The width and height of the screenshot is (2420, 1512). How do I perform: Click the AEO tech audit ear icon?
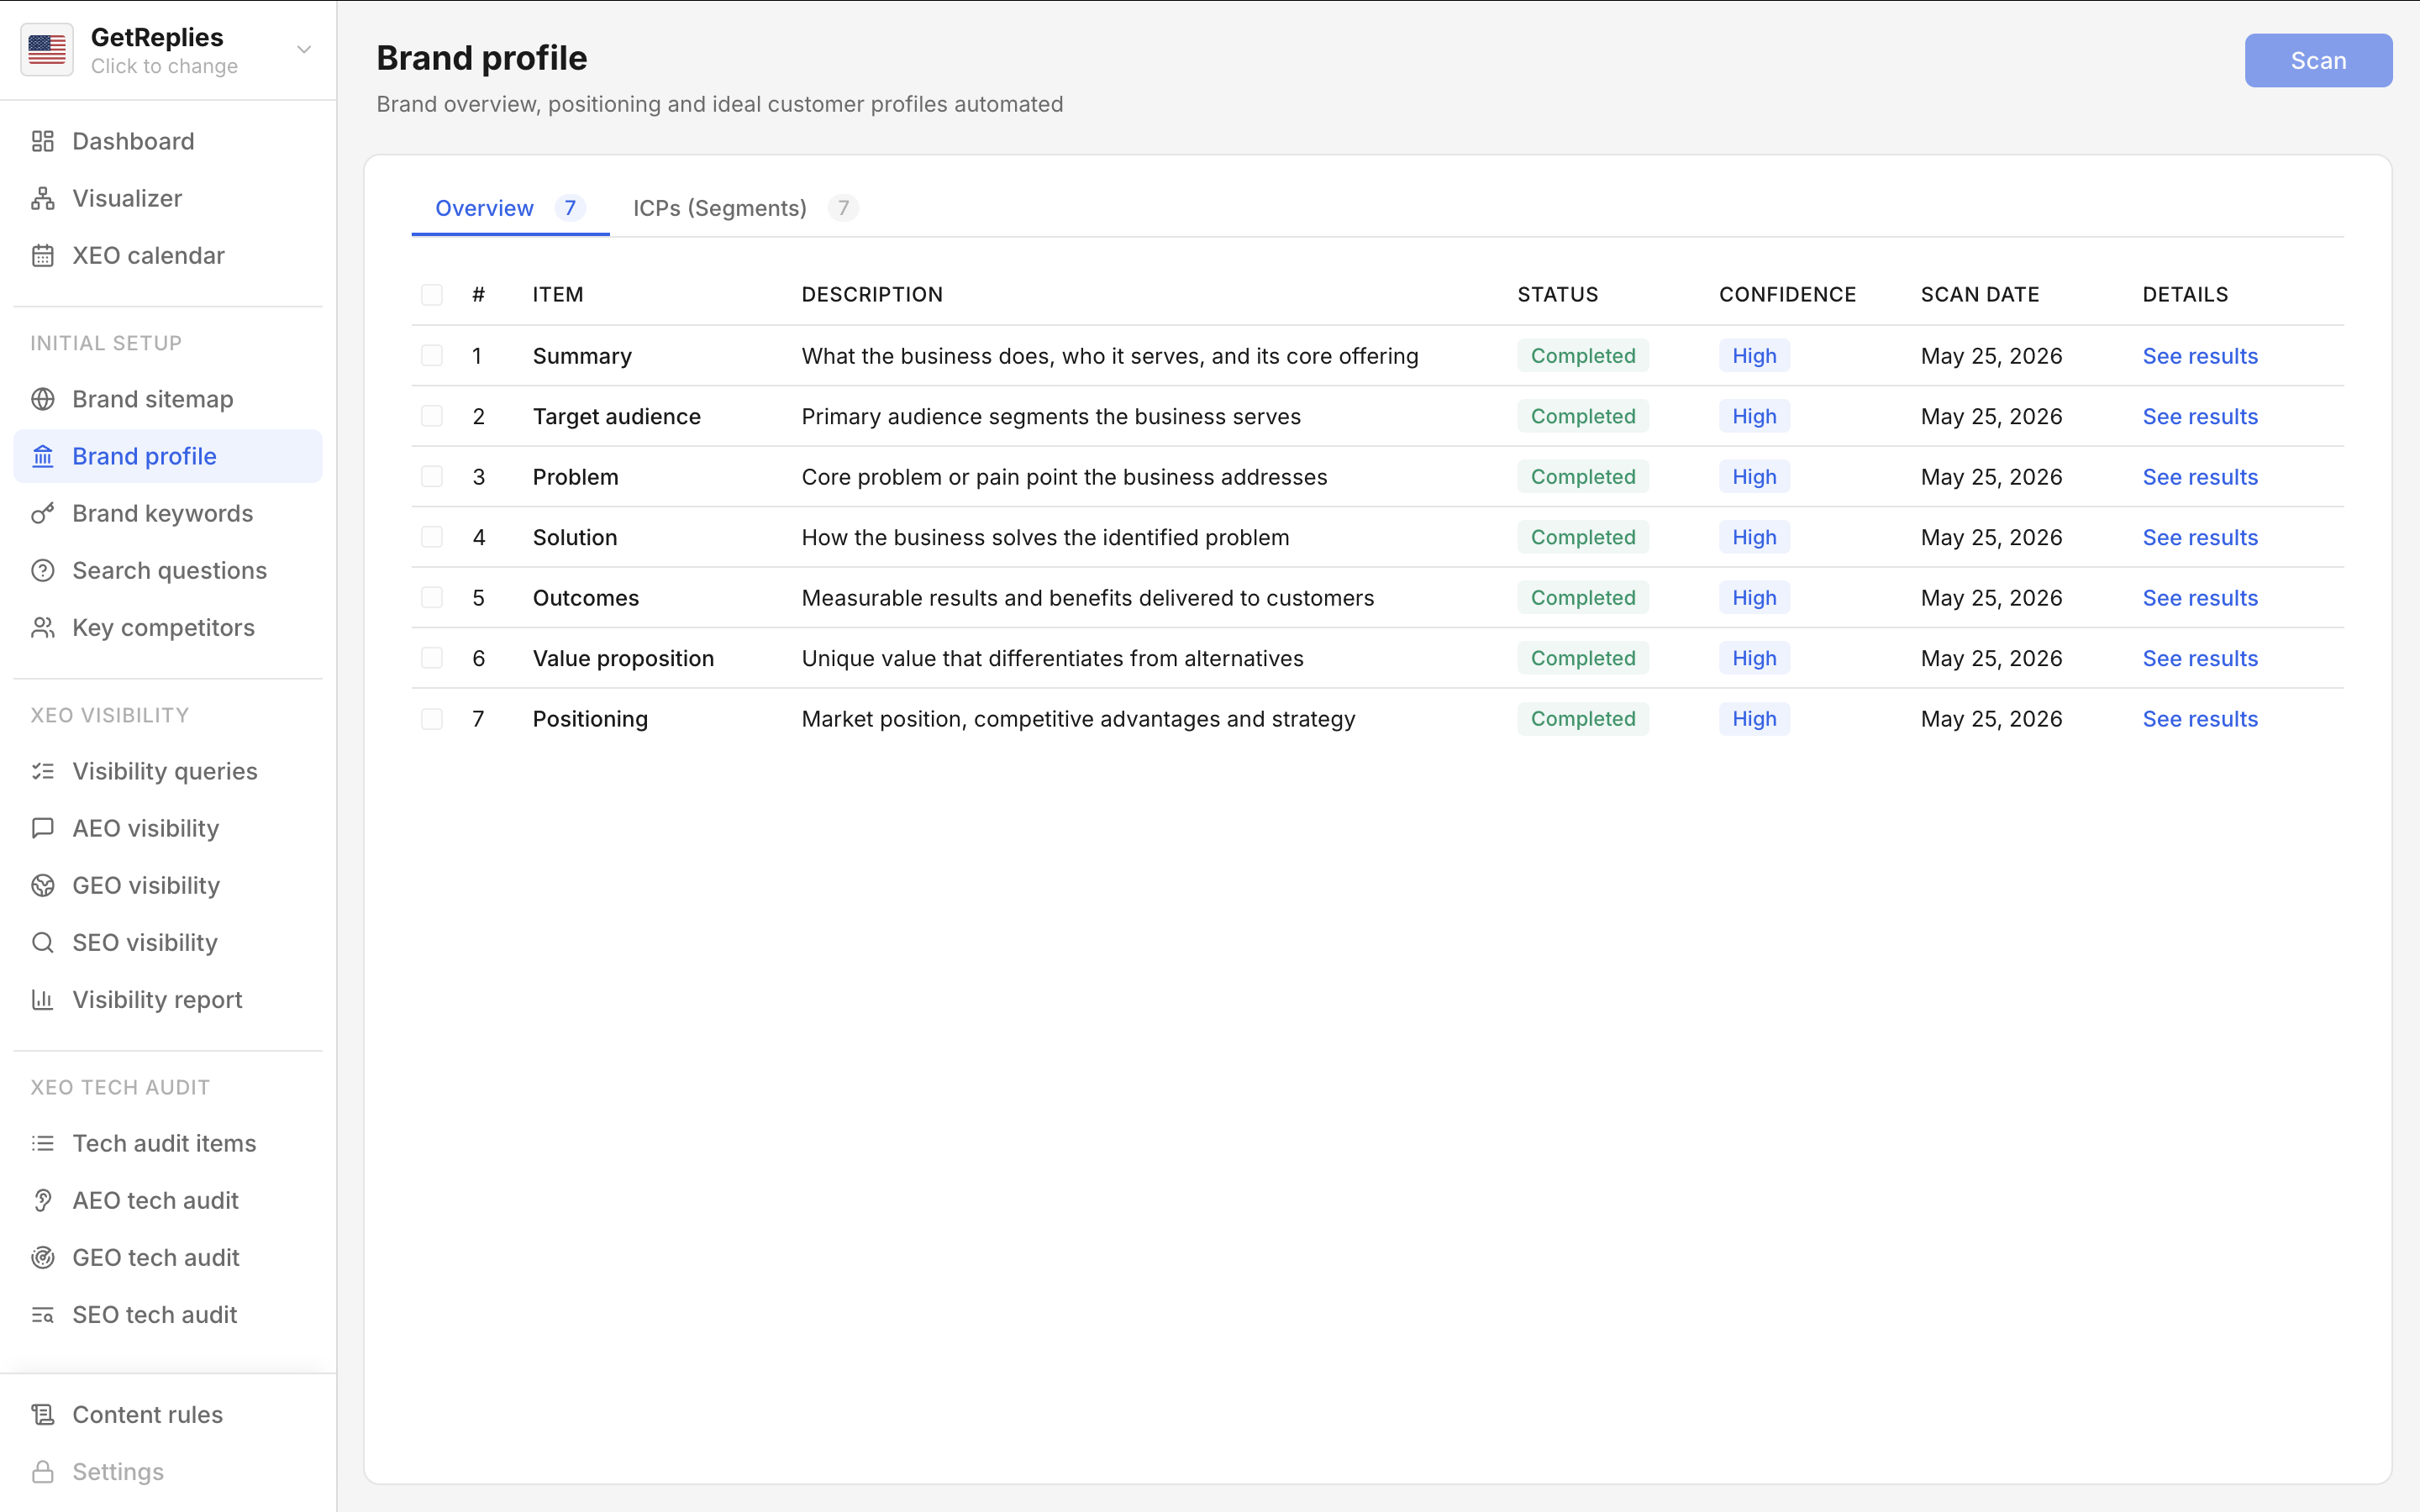42,1200
